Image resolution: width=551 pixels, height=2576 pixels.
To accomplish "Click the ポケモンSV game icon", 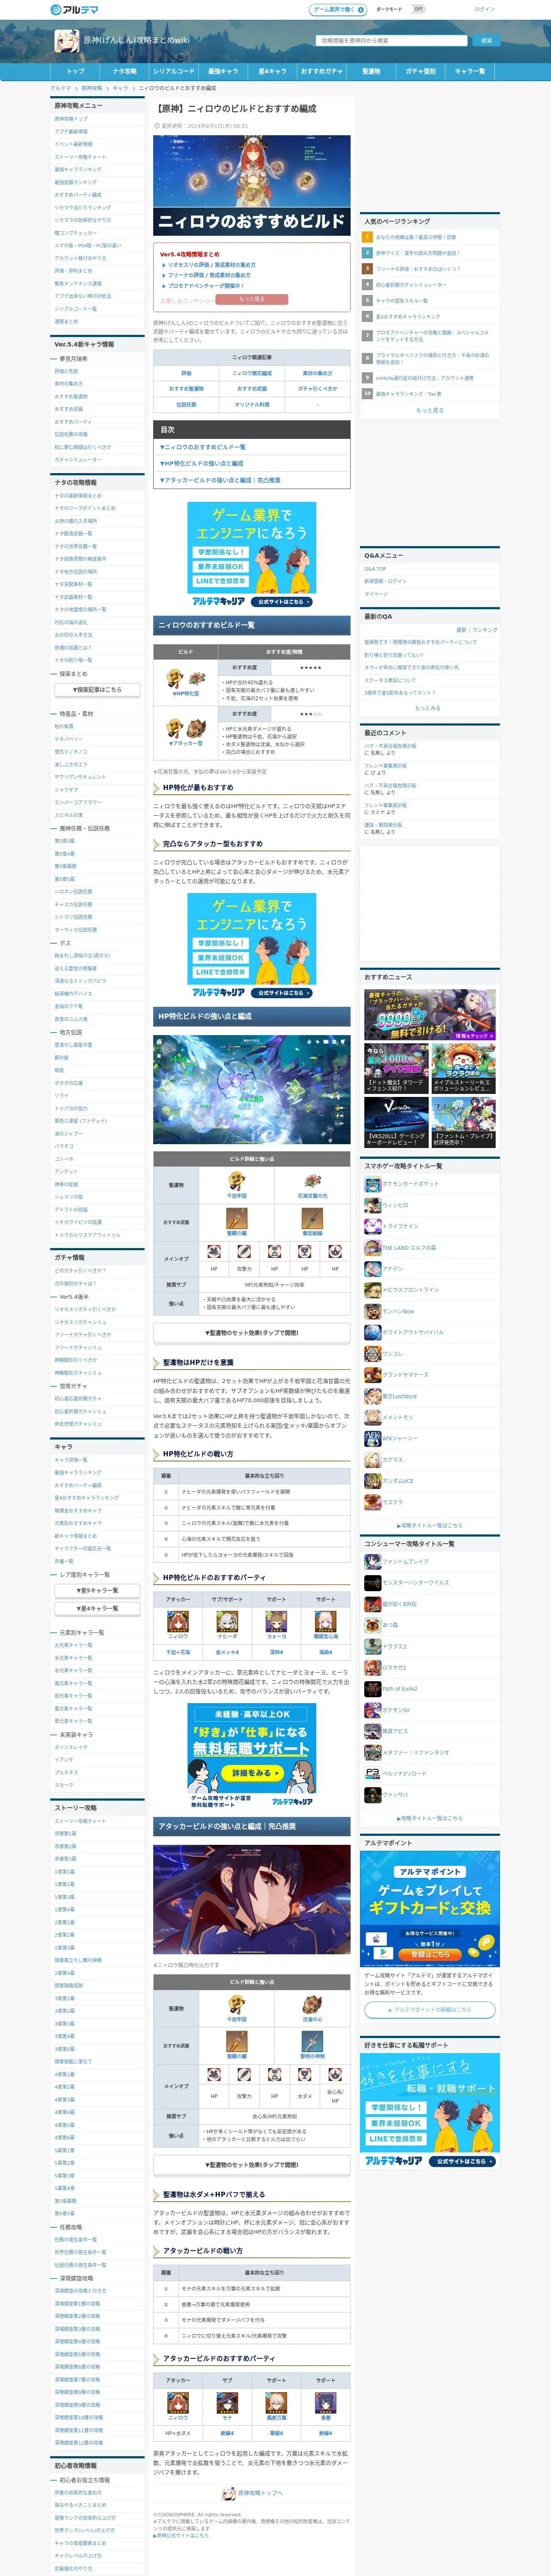I will coord(372,1710).
